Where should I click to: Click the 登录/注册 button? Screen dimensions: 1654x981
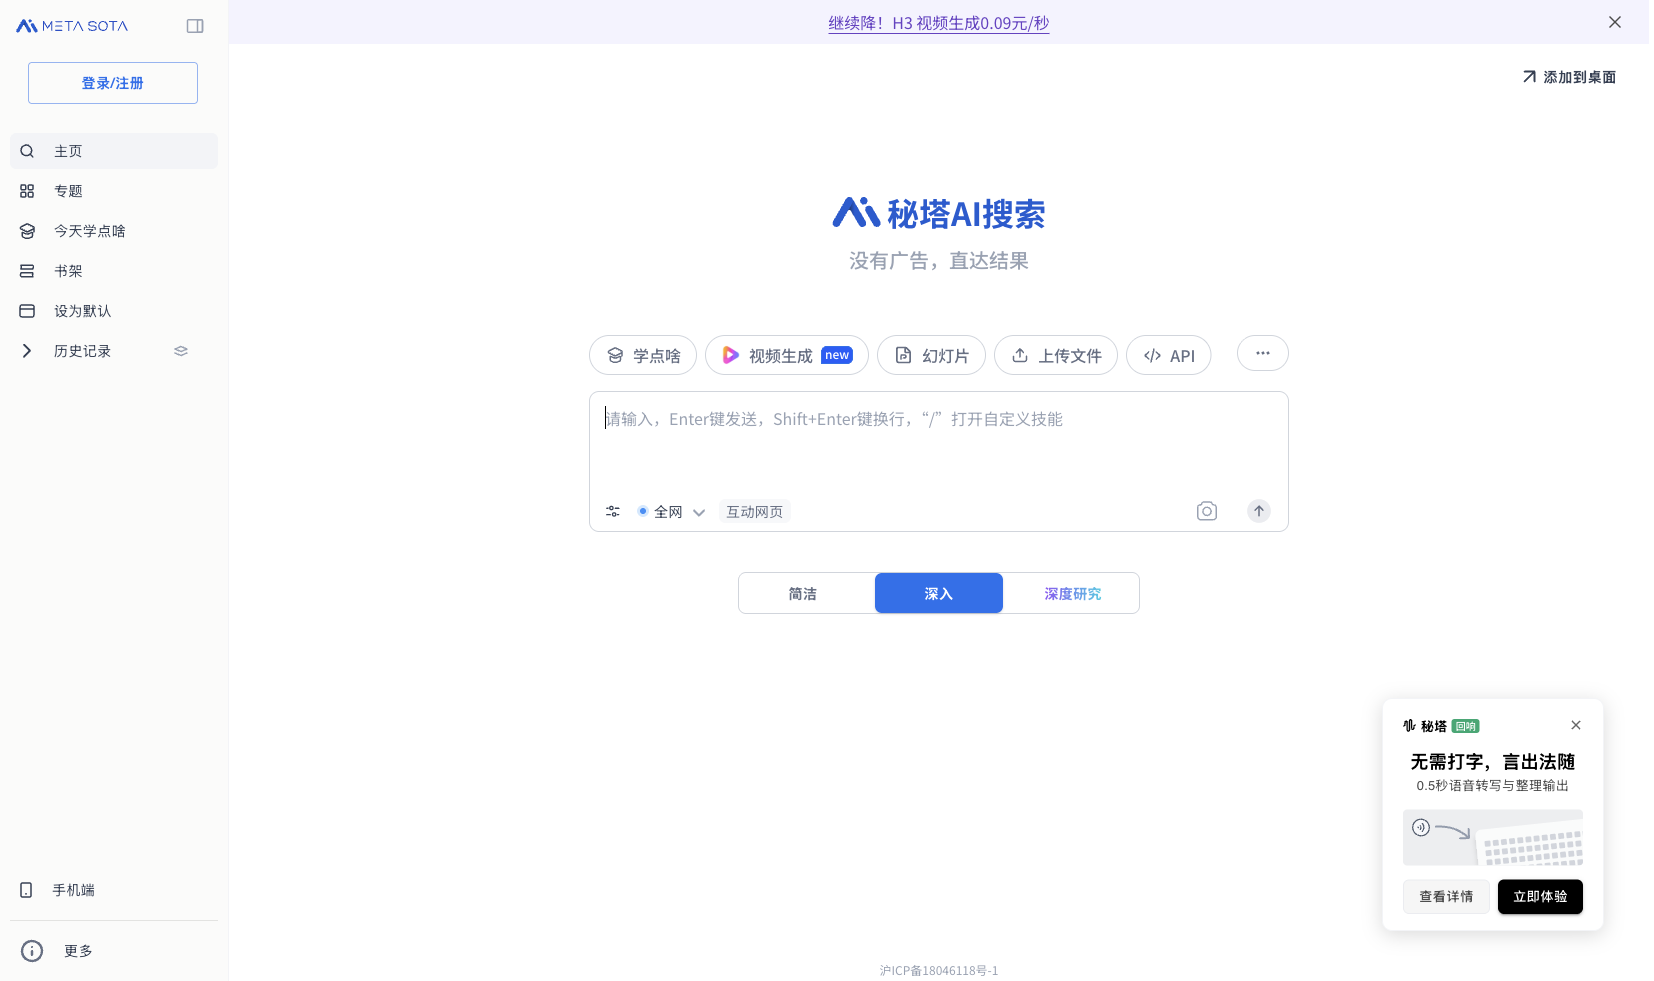[x=113, y=83]
